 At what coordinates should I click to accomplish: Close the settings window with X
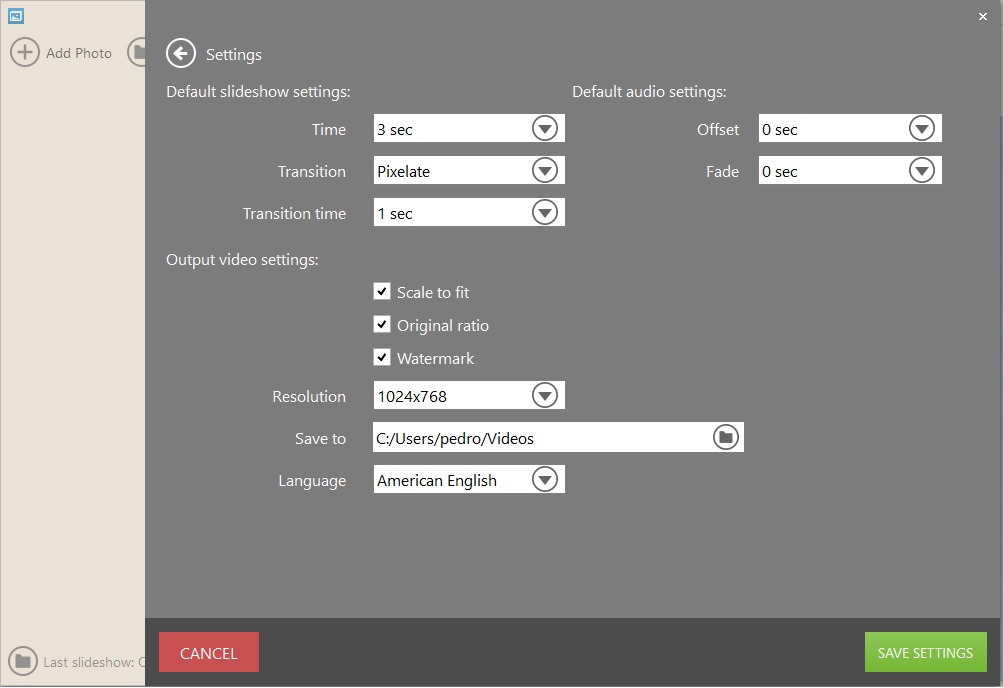tap(981, 16)
